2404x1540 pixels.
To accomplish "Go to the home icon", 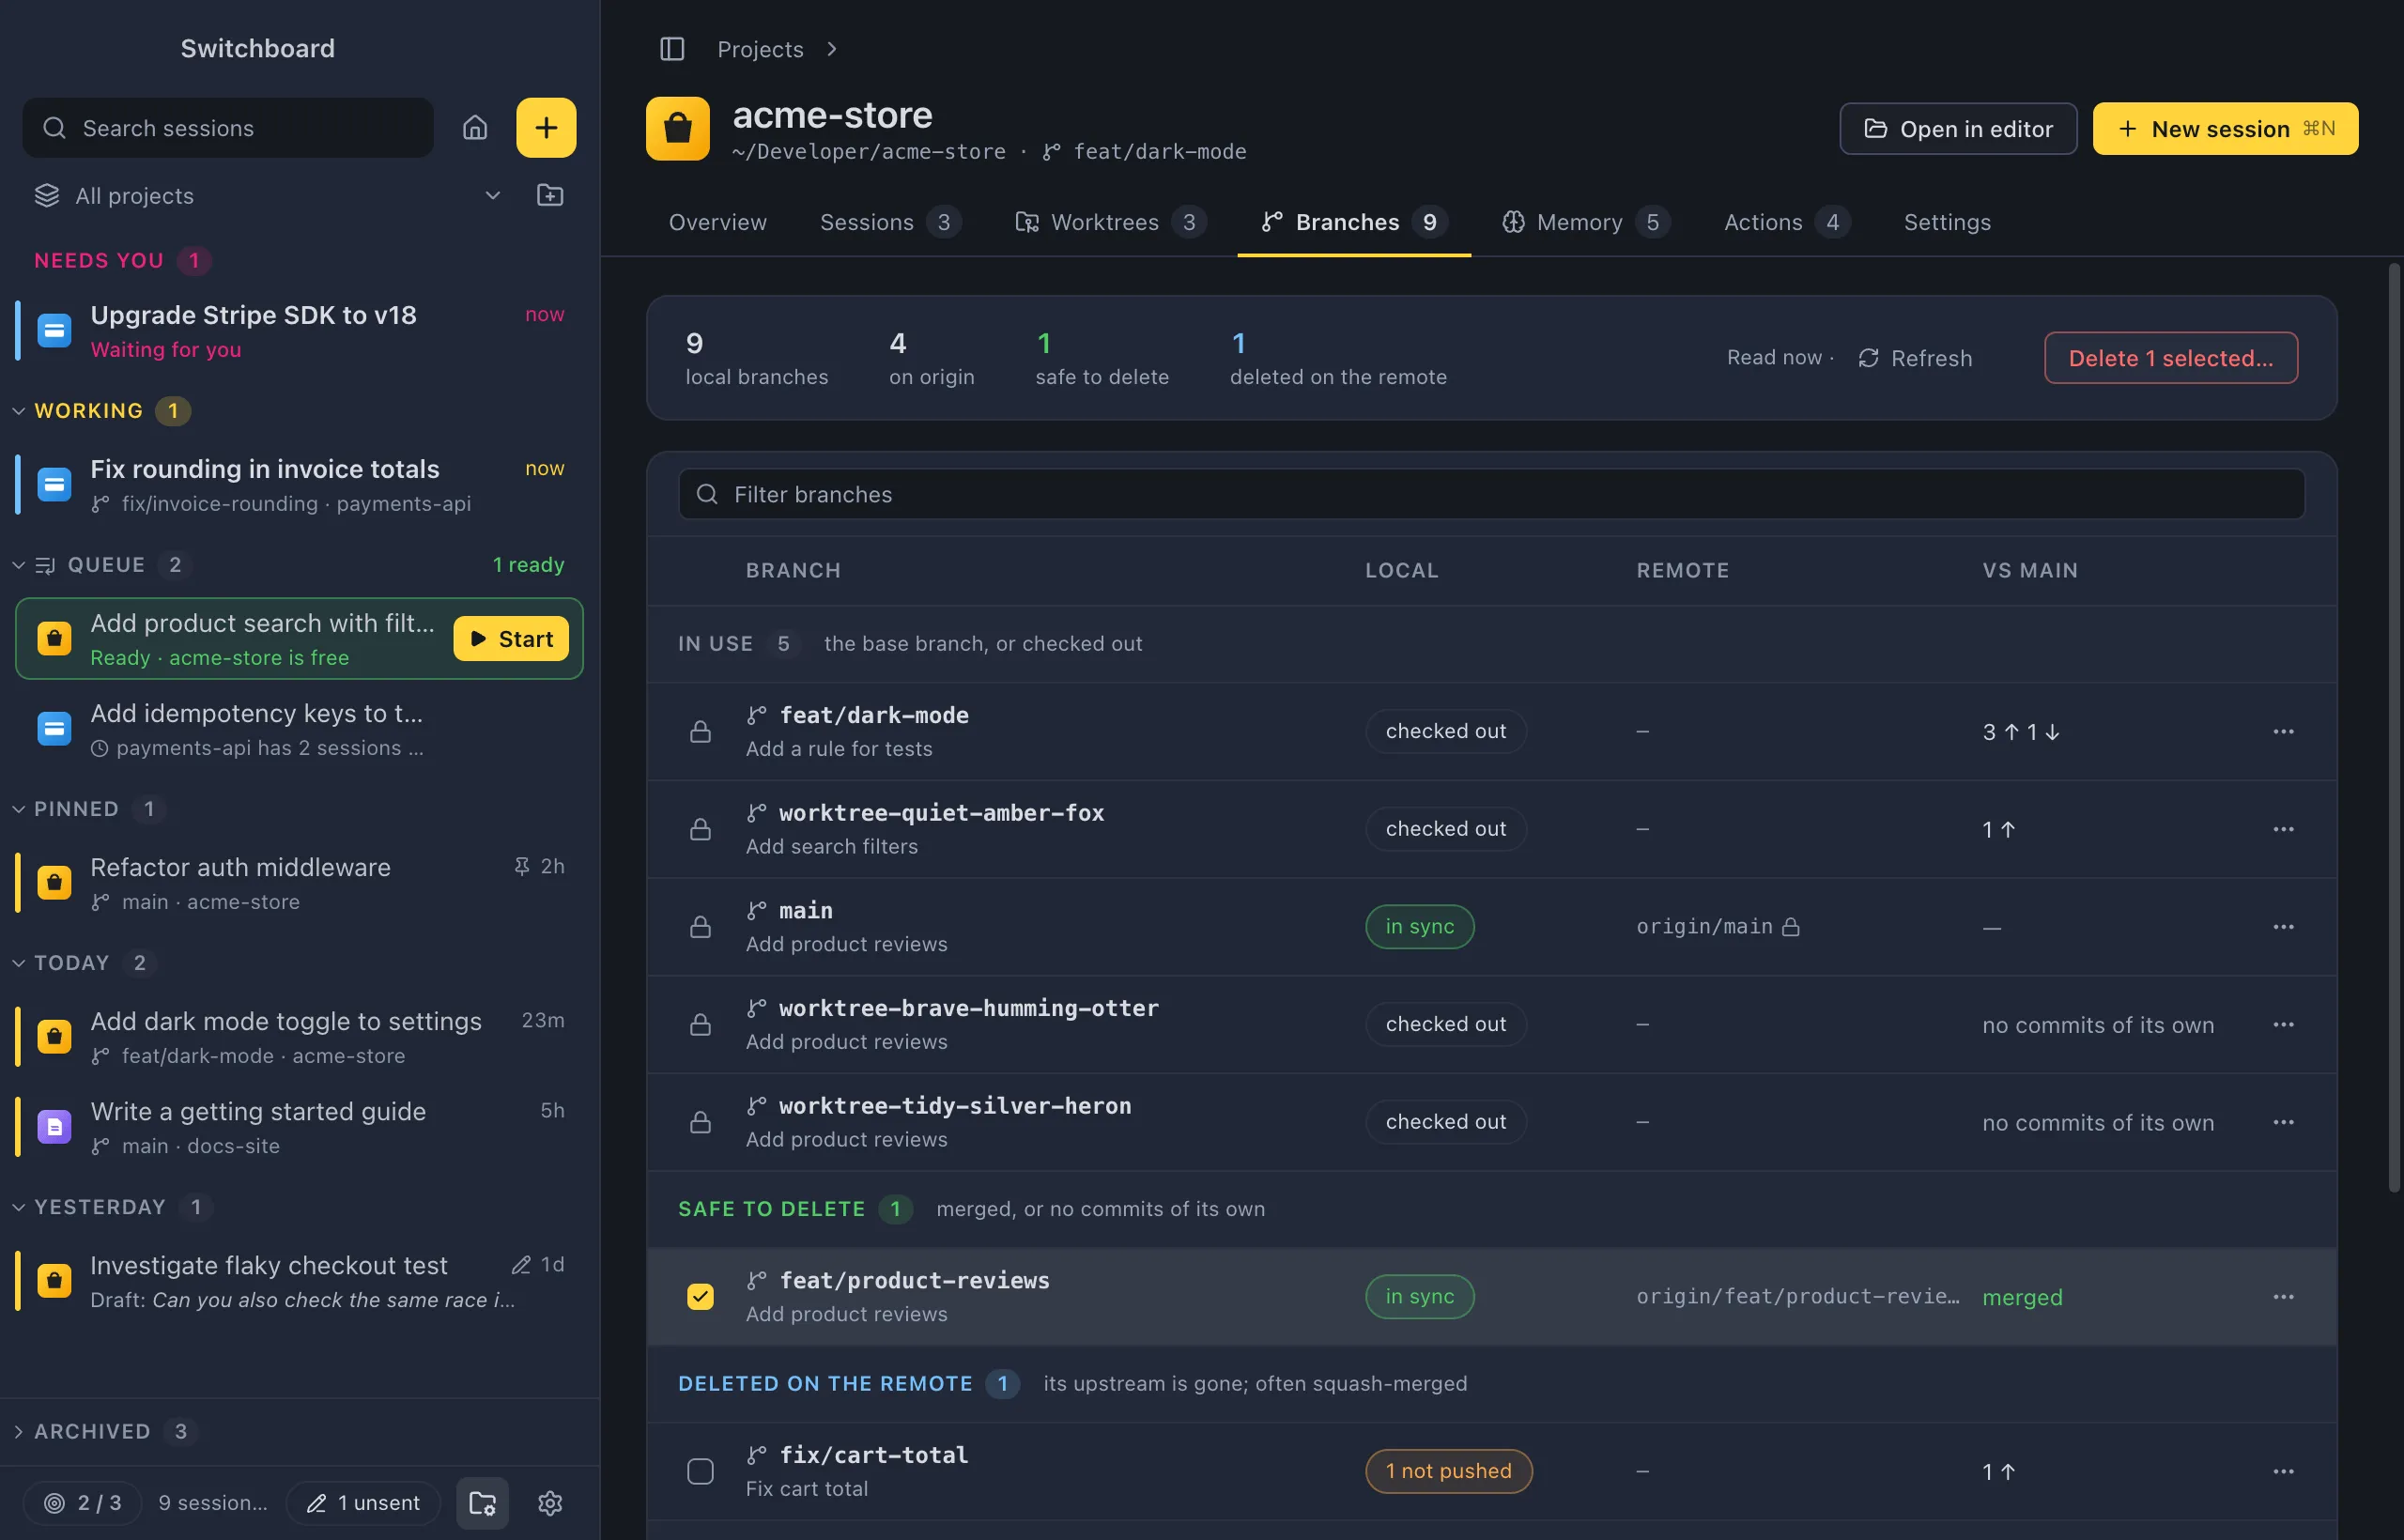I will pos(475,128).
